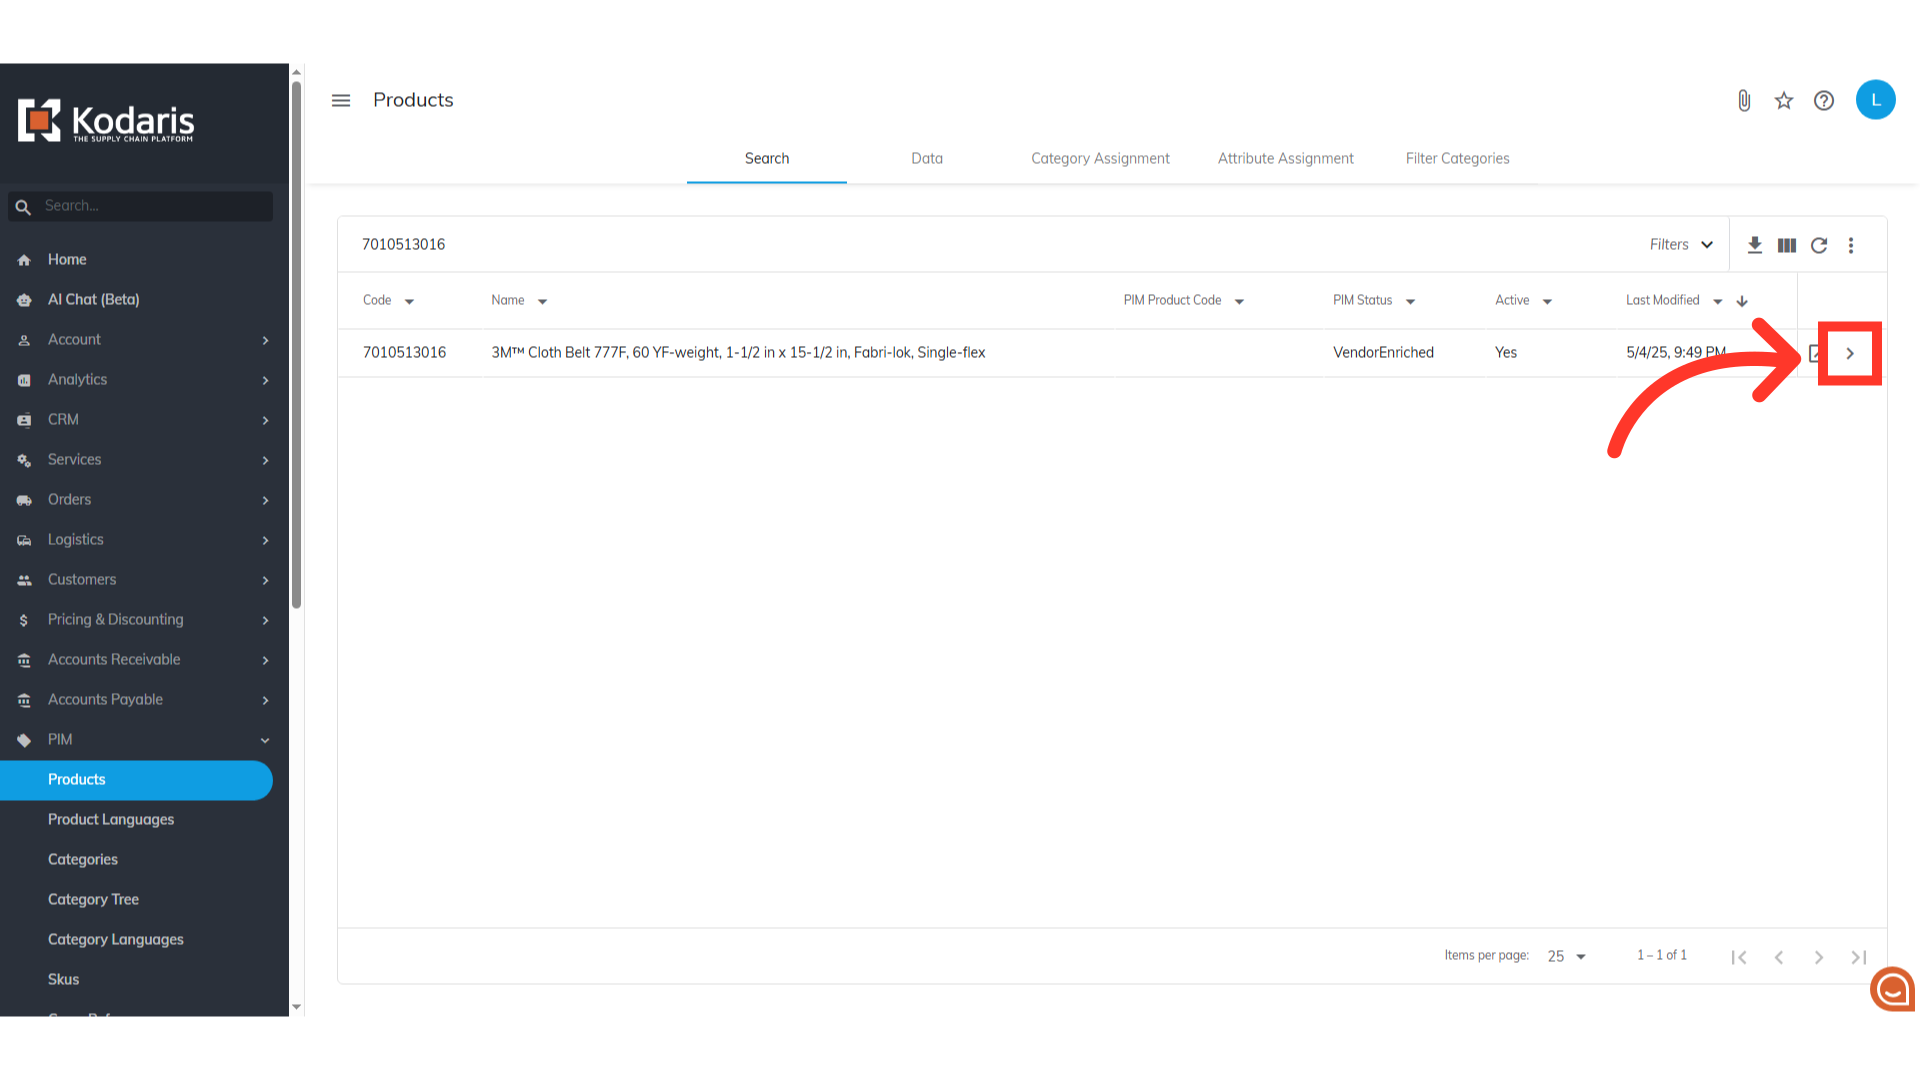This screenshot has height=1080, width=1920.
Task: Open PIM Status column filter arrow
Action: (1410, 301)
